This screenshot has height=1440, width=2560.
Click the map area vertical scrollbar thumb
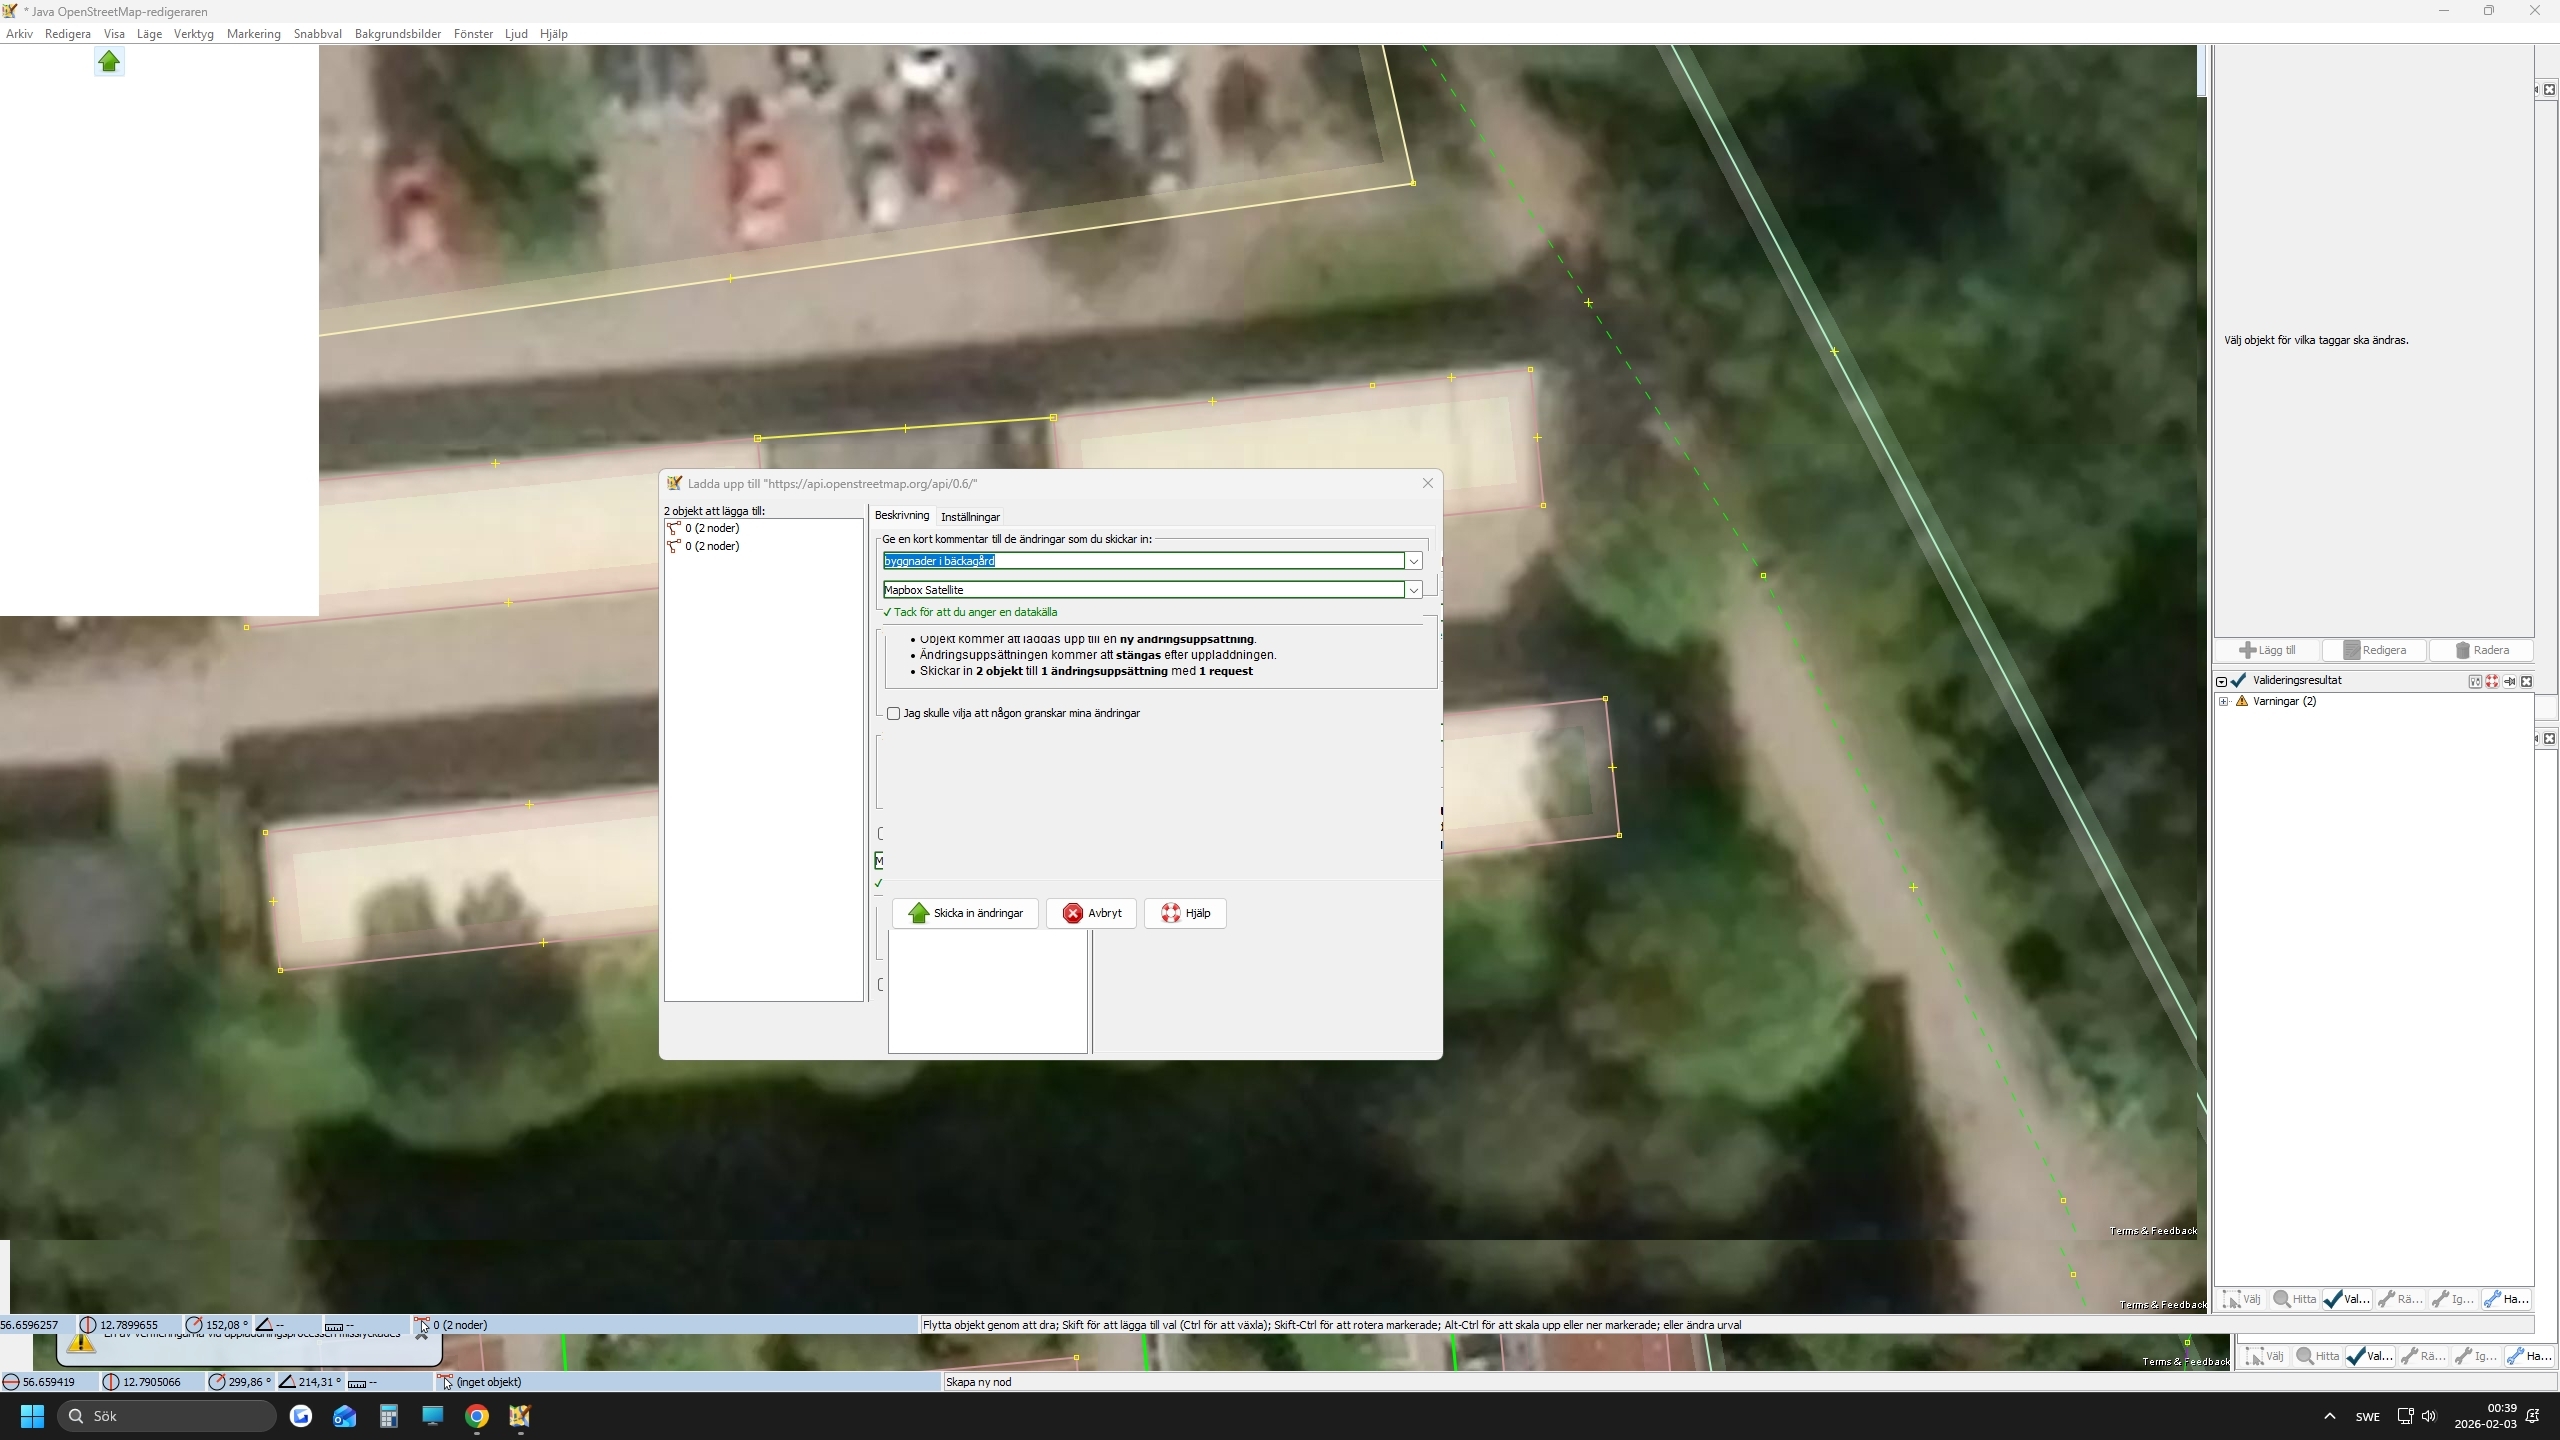(x=2201, y=72)
